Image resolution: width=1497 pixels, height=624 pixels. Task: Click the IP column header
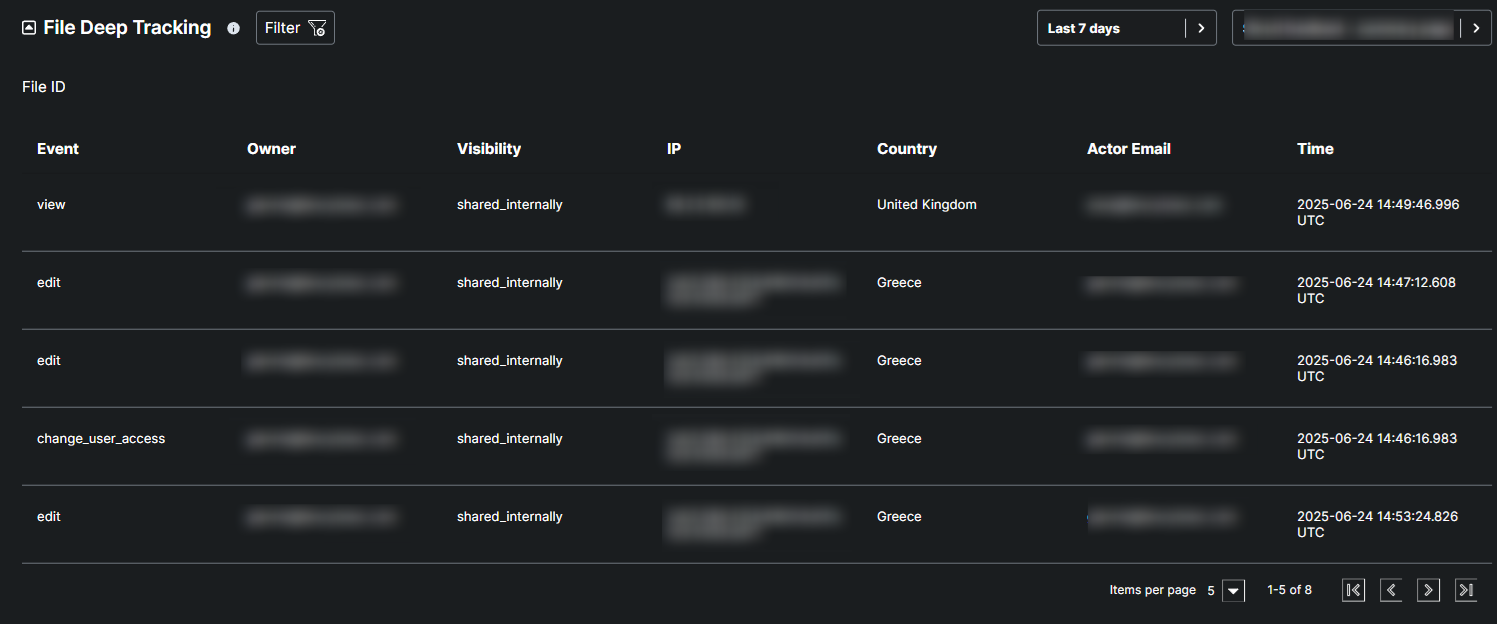click(x=674, y=149)
